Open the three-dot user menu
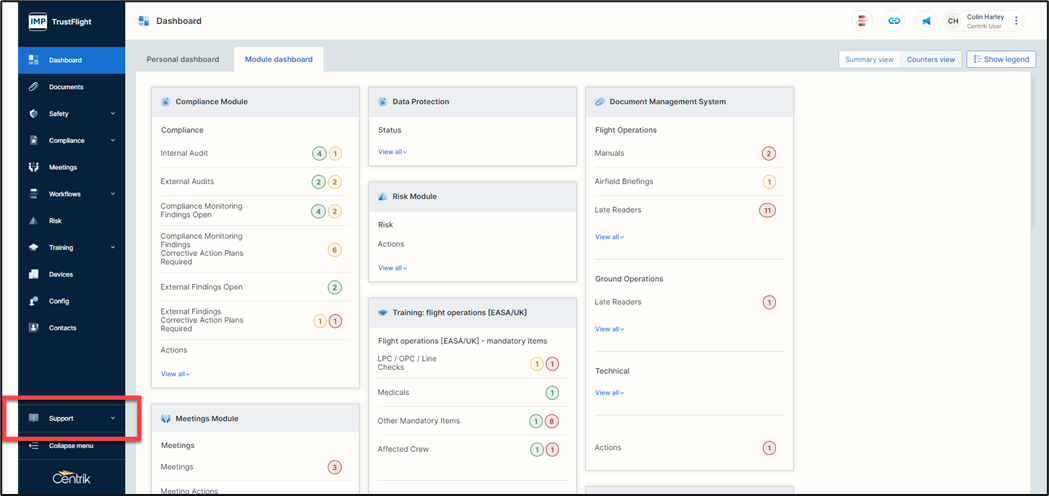Image resolution: width=1049 pixels, height=496 pixels. coord(1017,21)
